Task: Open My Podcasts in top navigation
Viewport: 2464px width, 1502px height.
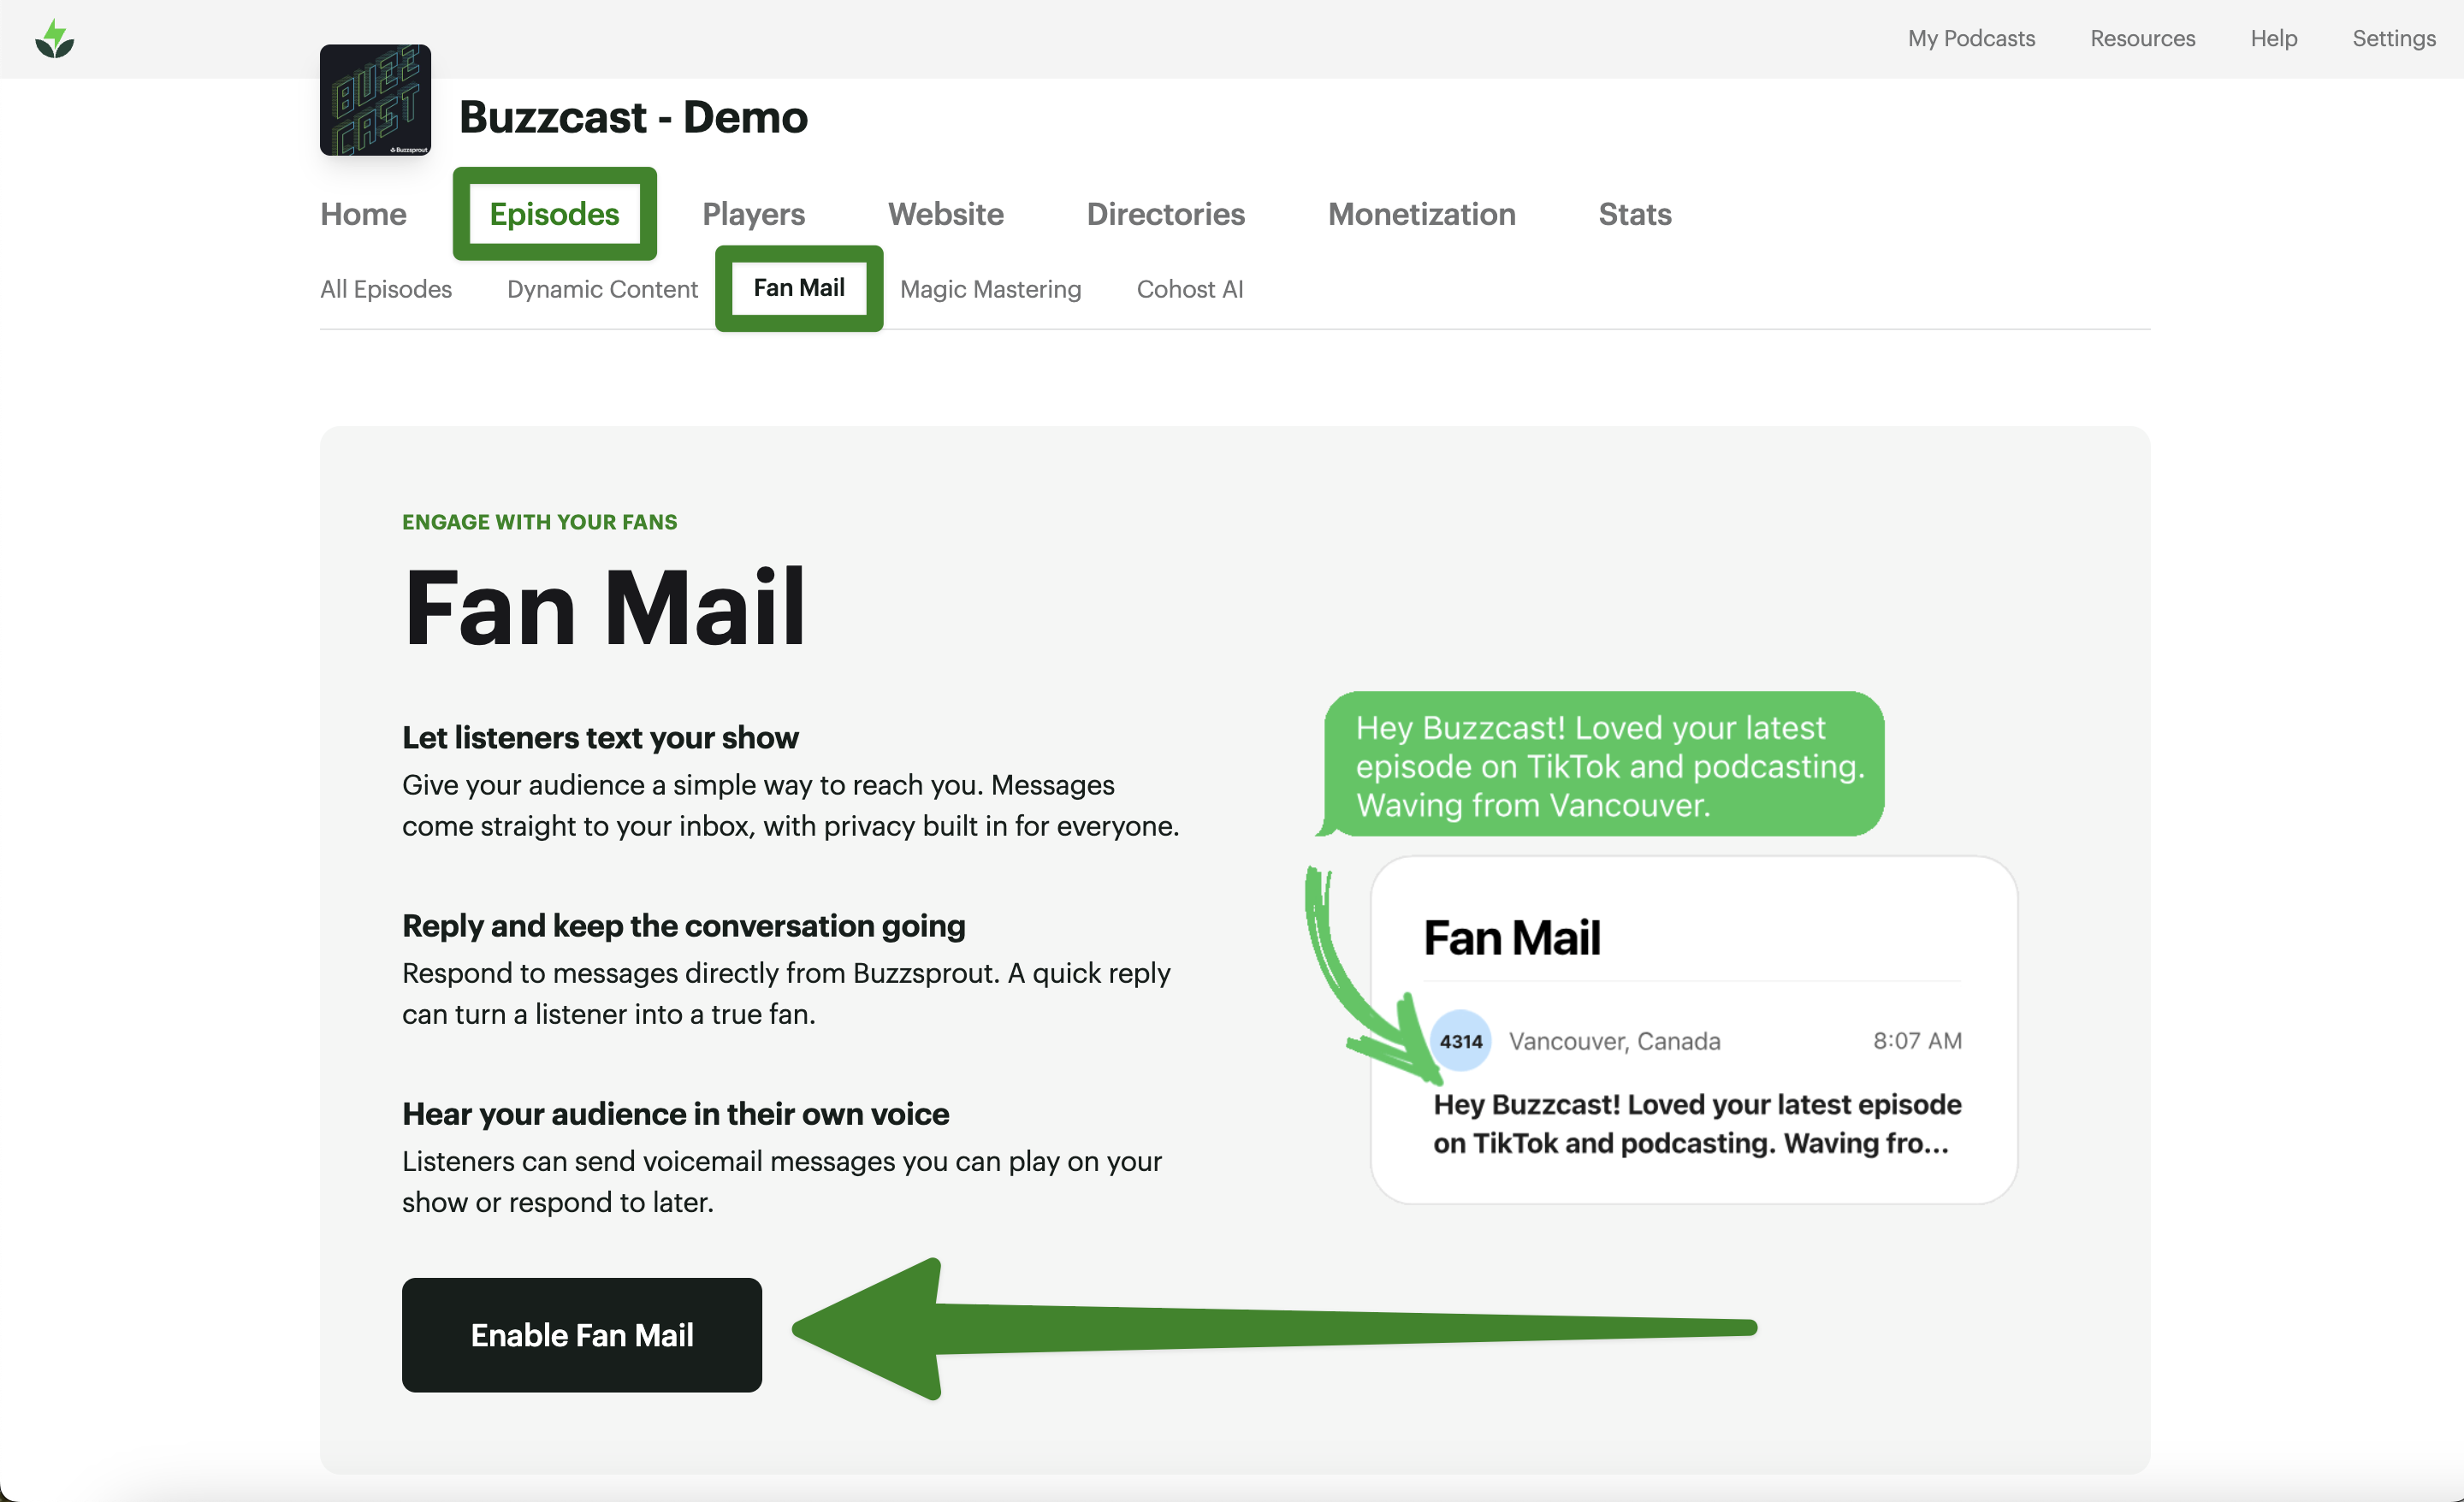Action: (x=1971, y=38)
